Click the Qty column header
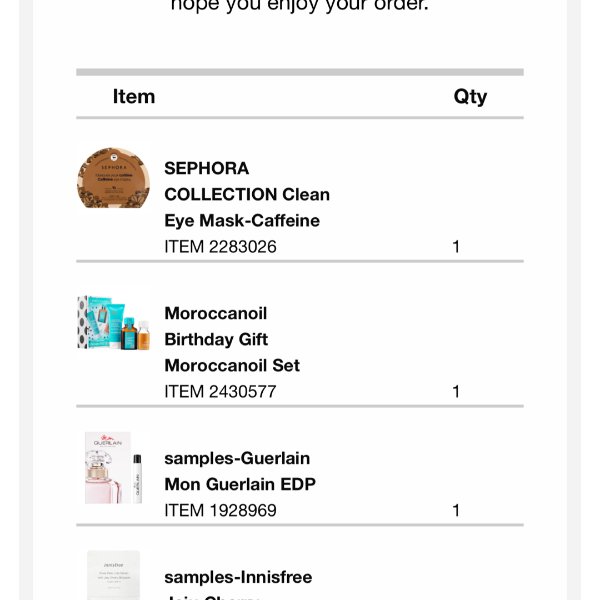600x600 pixels. [470, 97]
